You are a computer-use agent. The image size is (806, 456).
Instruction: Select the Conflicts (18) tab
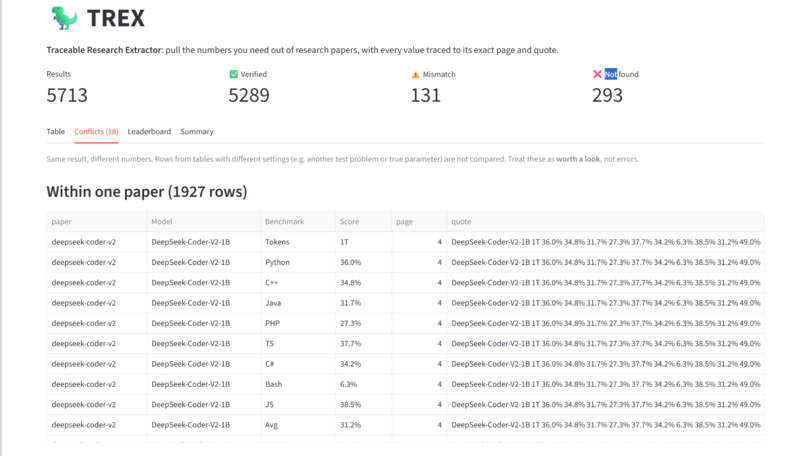tap(96, 132)
